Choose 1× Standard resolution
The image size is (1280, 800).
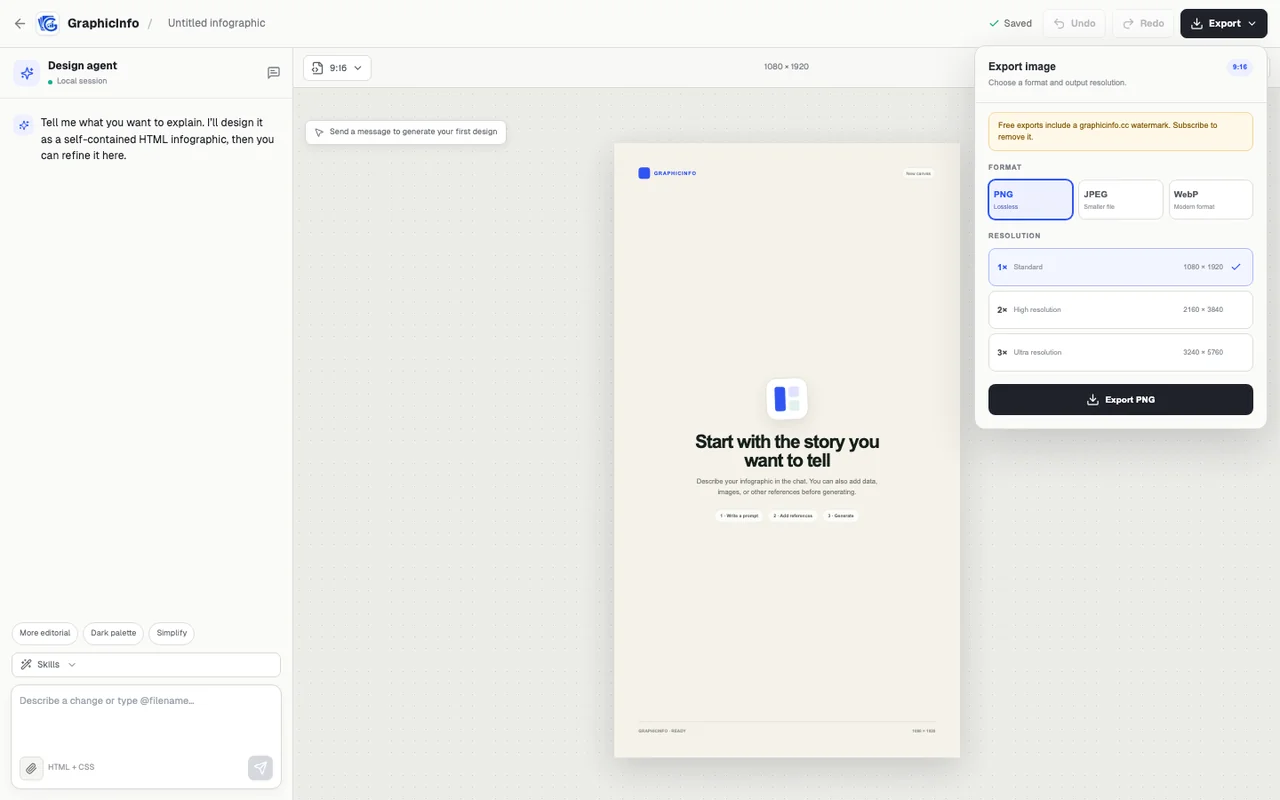pyautogui.click(x=1120, y=267)
